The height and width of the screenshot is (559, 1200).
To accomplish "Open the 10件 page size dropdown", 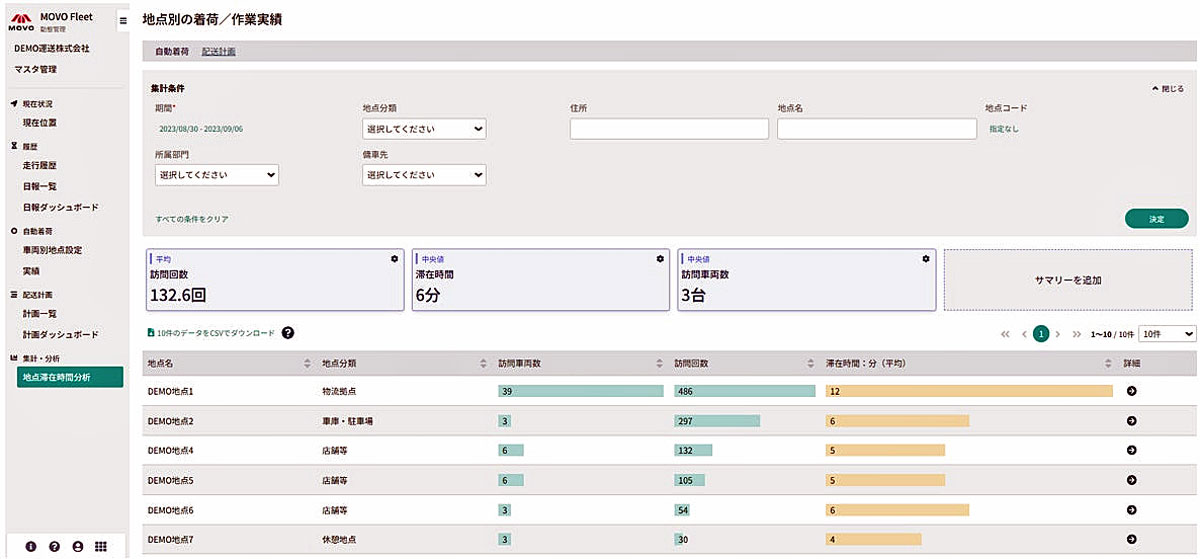I will pos(1167,334).
